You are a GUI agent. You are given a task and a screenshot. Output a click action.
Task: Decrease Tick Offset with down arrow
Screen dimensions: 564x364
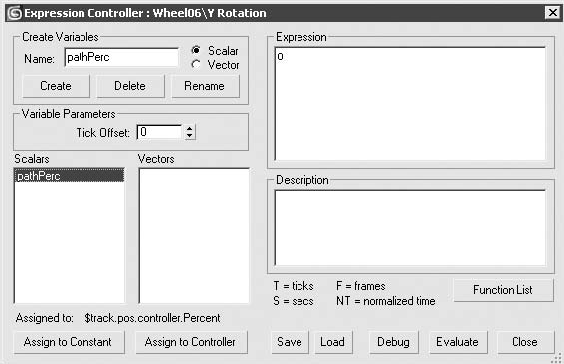tap(190, 136)
